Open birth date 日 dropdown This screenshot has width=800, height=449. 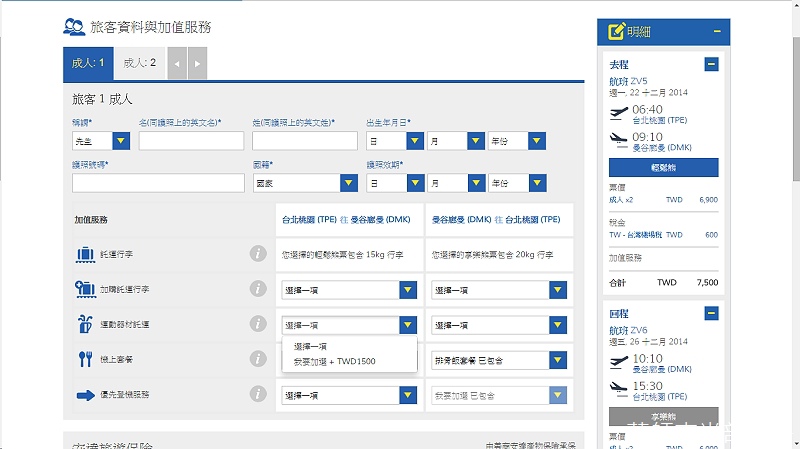pos(395,141)
